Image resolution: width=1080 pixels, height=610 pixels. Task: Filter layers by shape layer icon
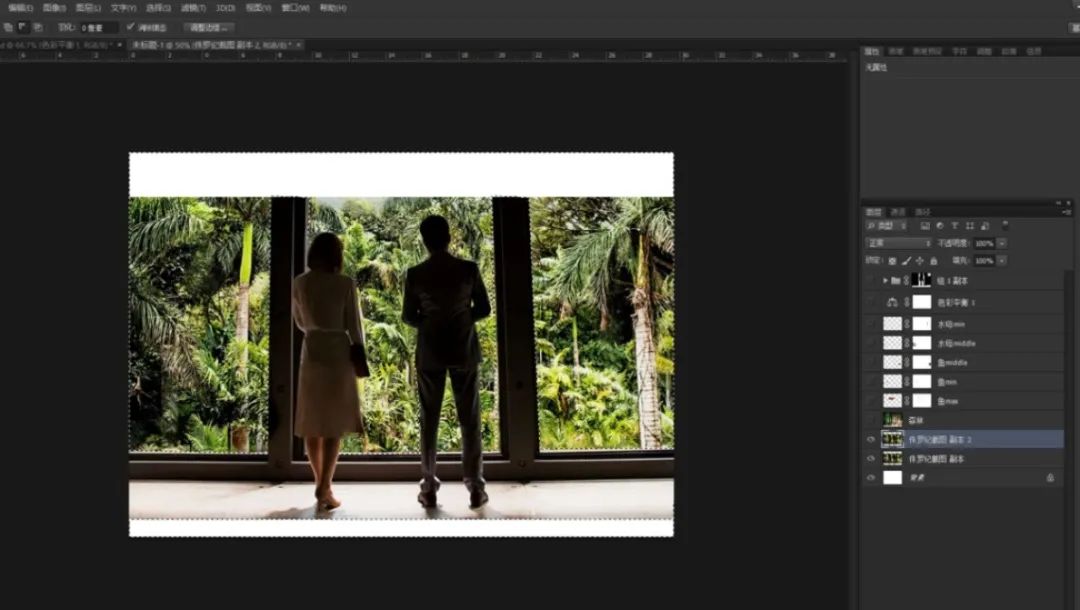970,226
